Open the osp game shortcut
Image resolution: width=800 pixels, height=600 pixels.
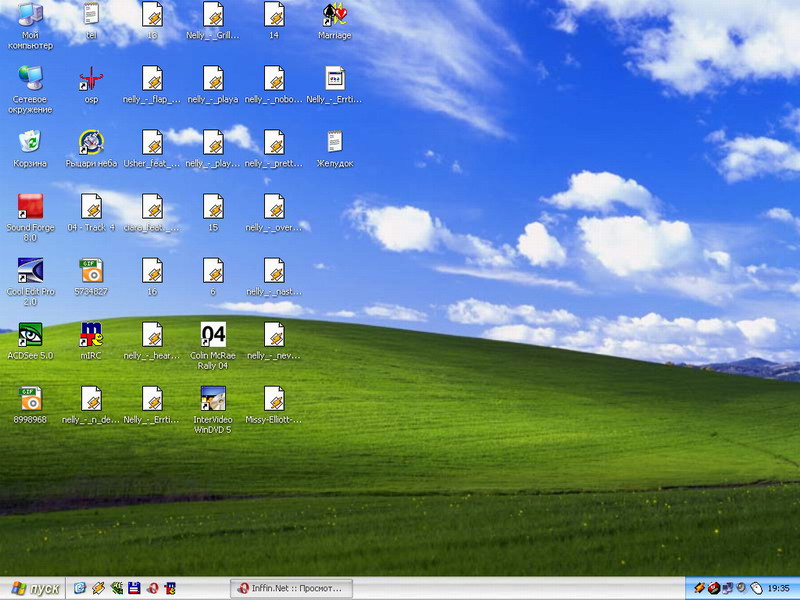(x=91, y=79)
